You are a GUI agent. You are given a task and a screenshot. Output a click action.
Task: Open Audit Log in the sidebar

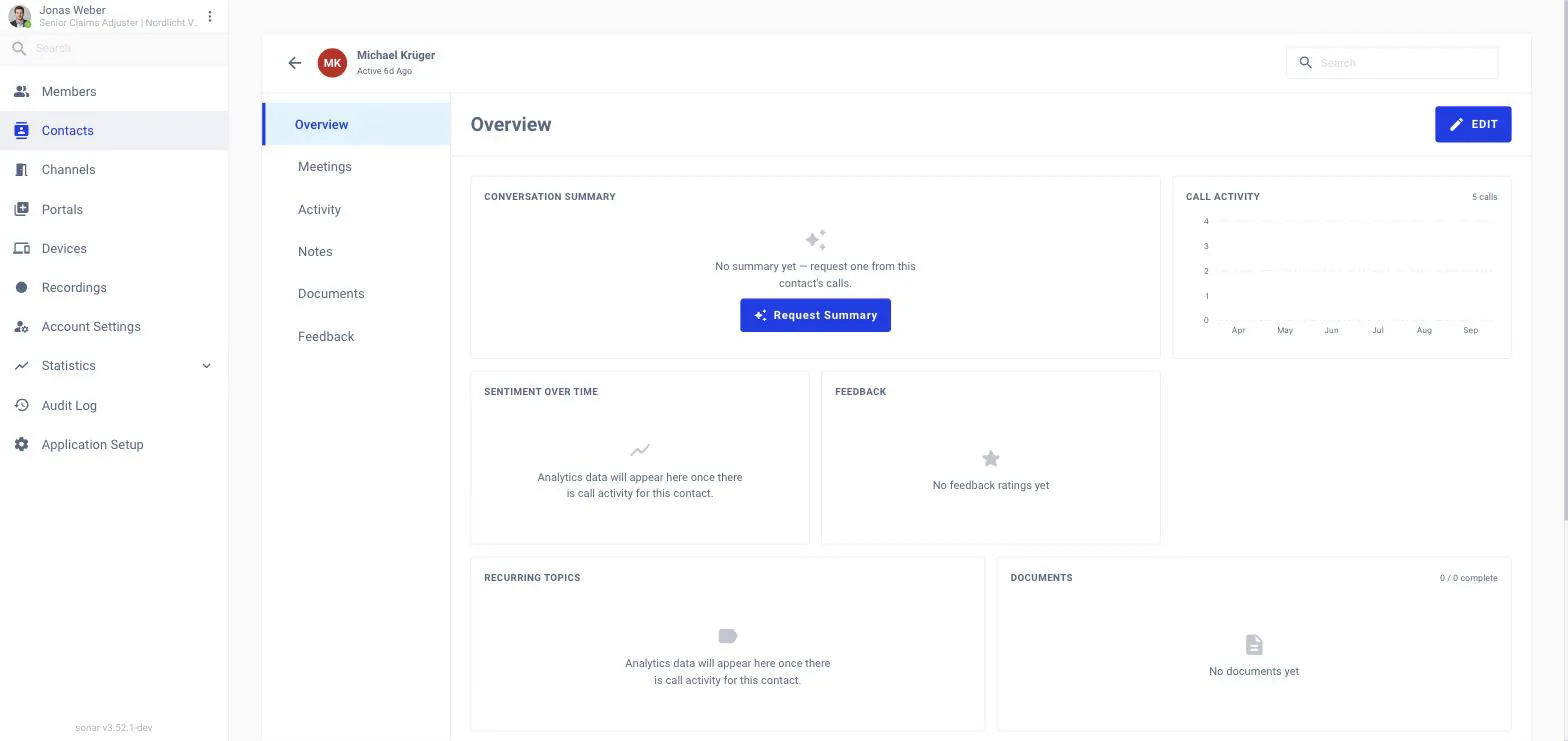tap(114, 406)
